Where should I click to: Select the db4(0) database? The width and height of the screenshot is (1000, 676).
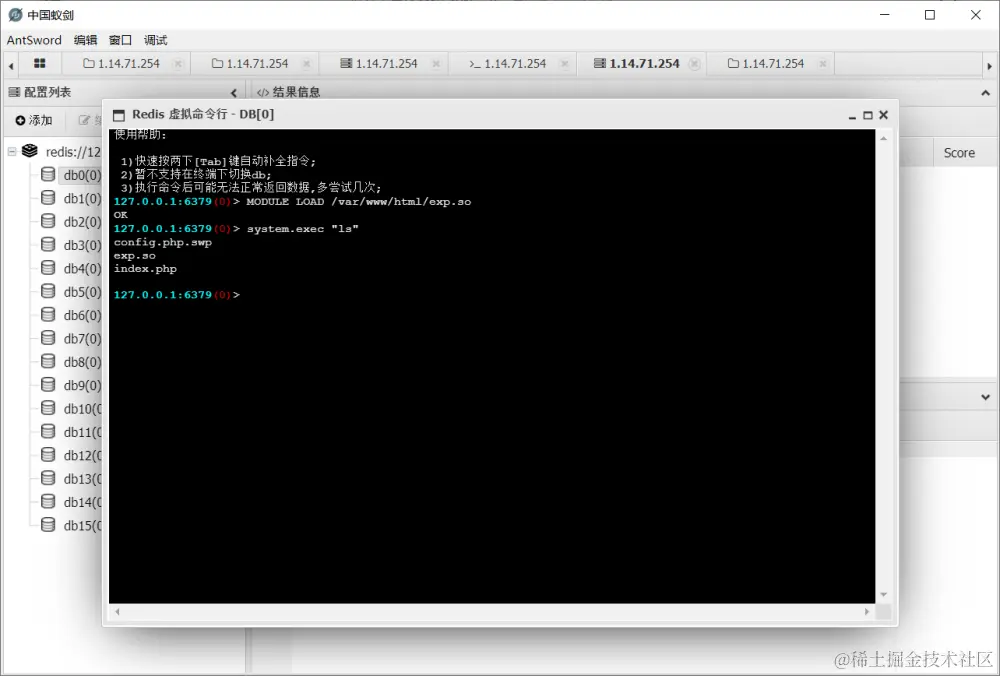pos(82,268)
